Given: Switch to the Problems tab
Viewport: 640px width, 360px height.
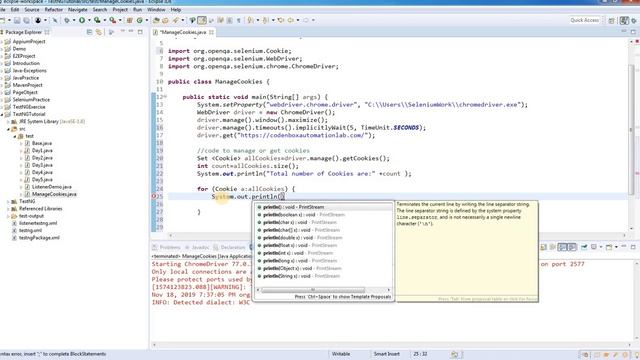Looking at the screenshot, I should (x=167, y=247).
